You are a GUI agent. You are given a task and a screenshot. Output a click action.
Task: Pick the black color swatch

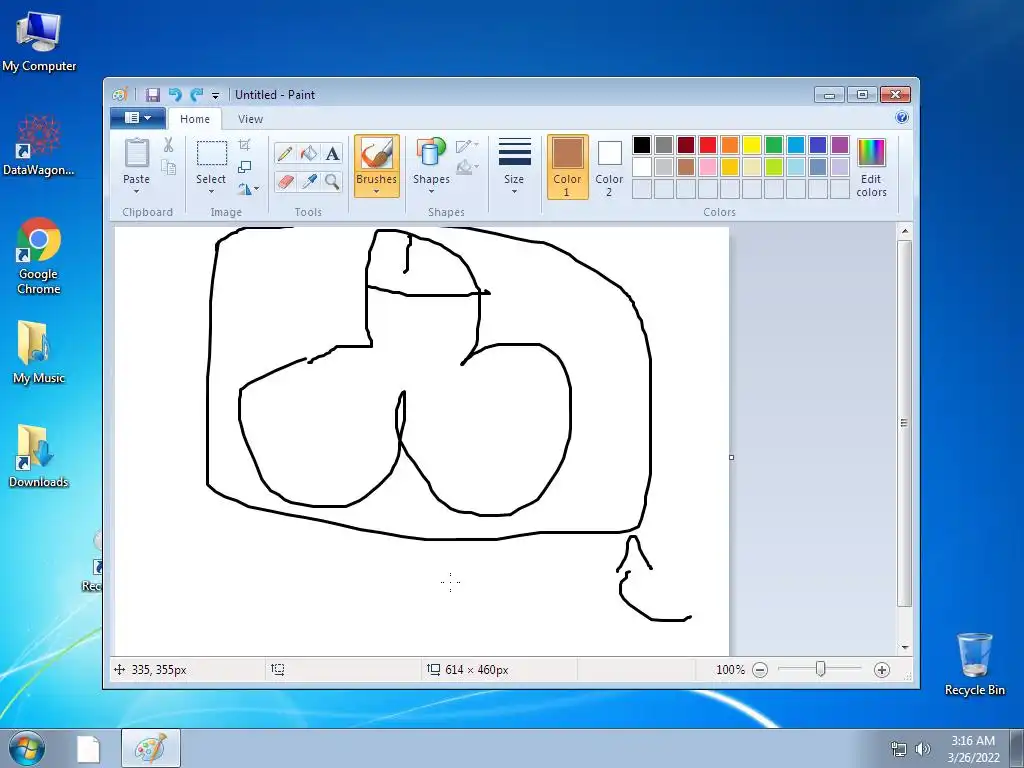(642, 145)
